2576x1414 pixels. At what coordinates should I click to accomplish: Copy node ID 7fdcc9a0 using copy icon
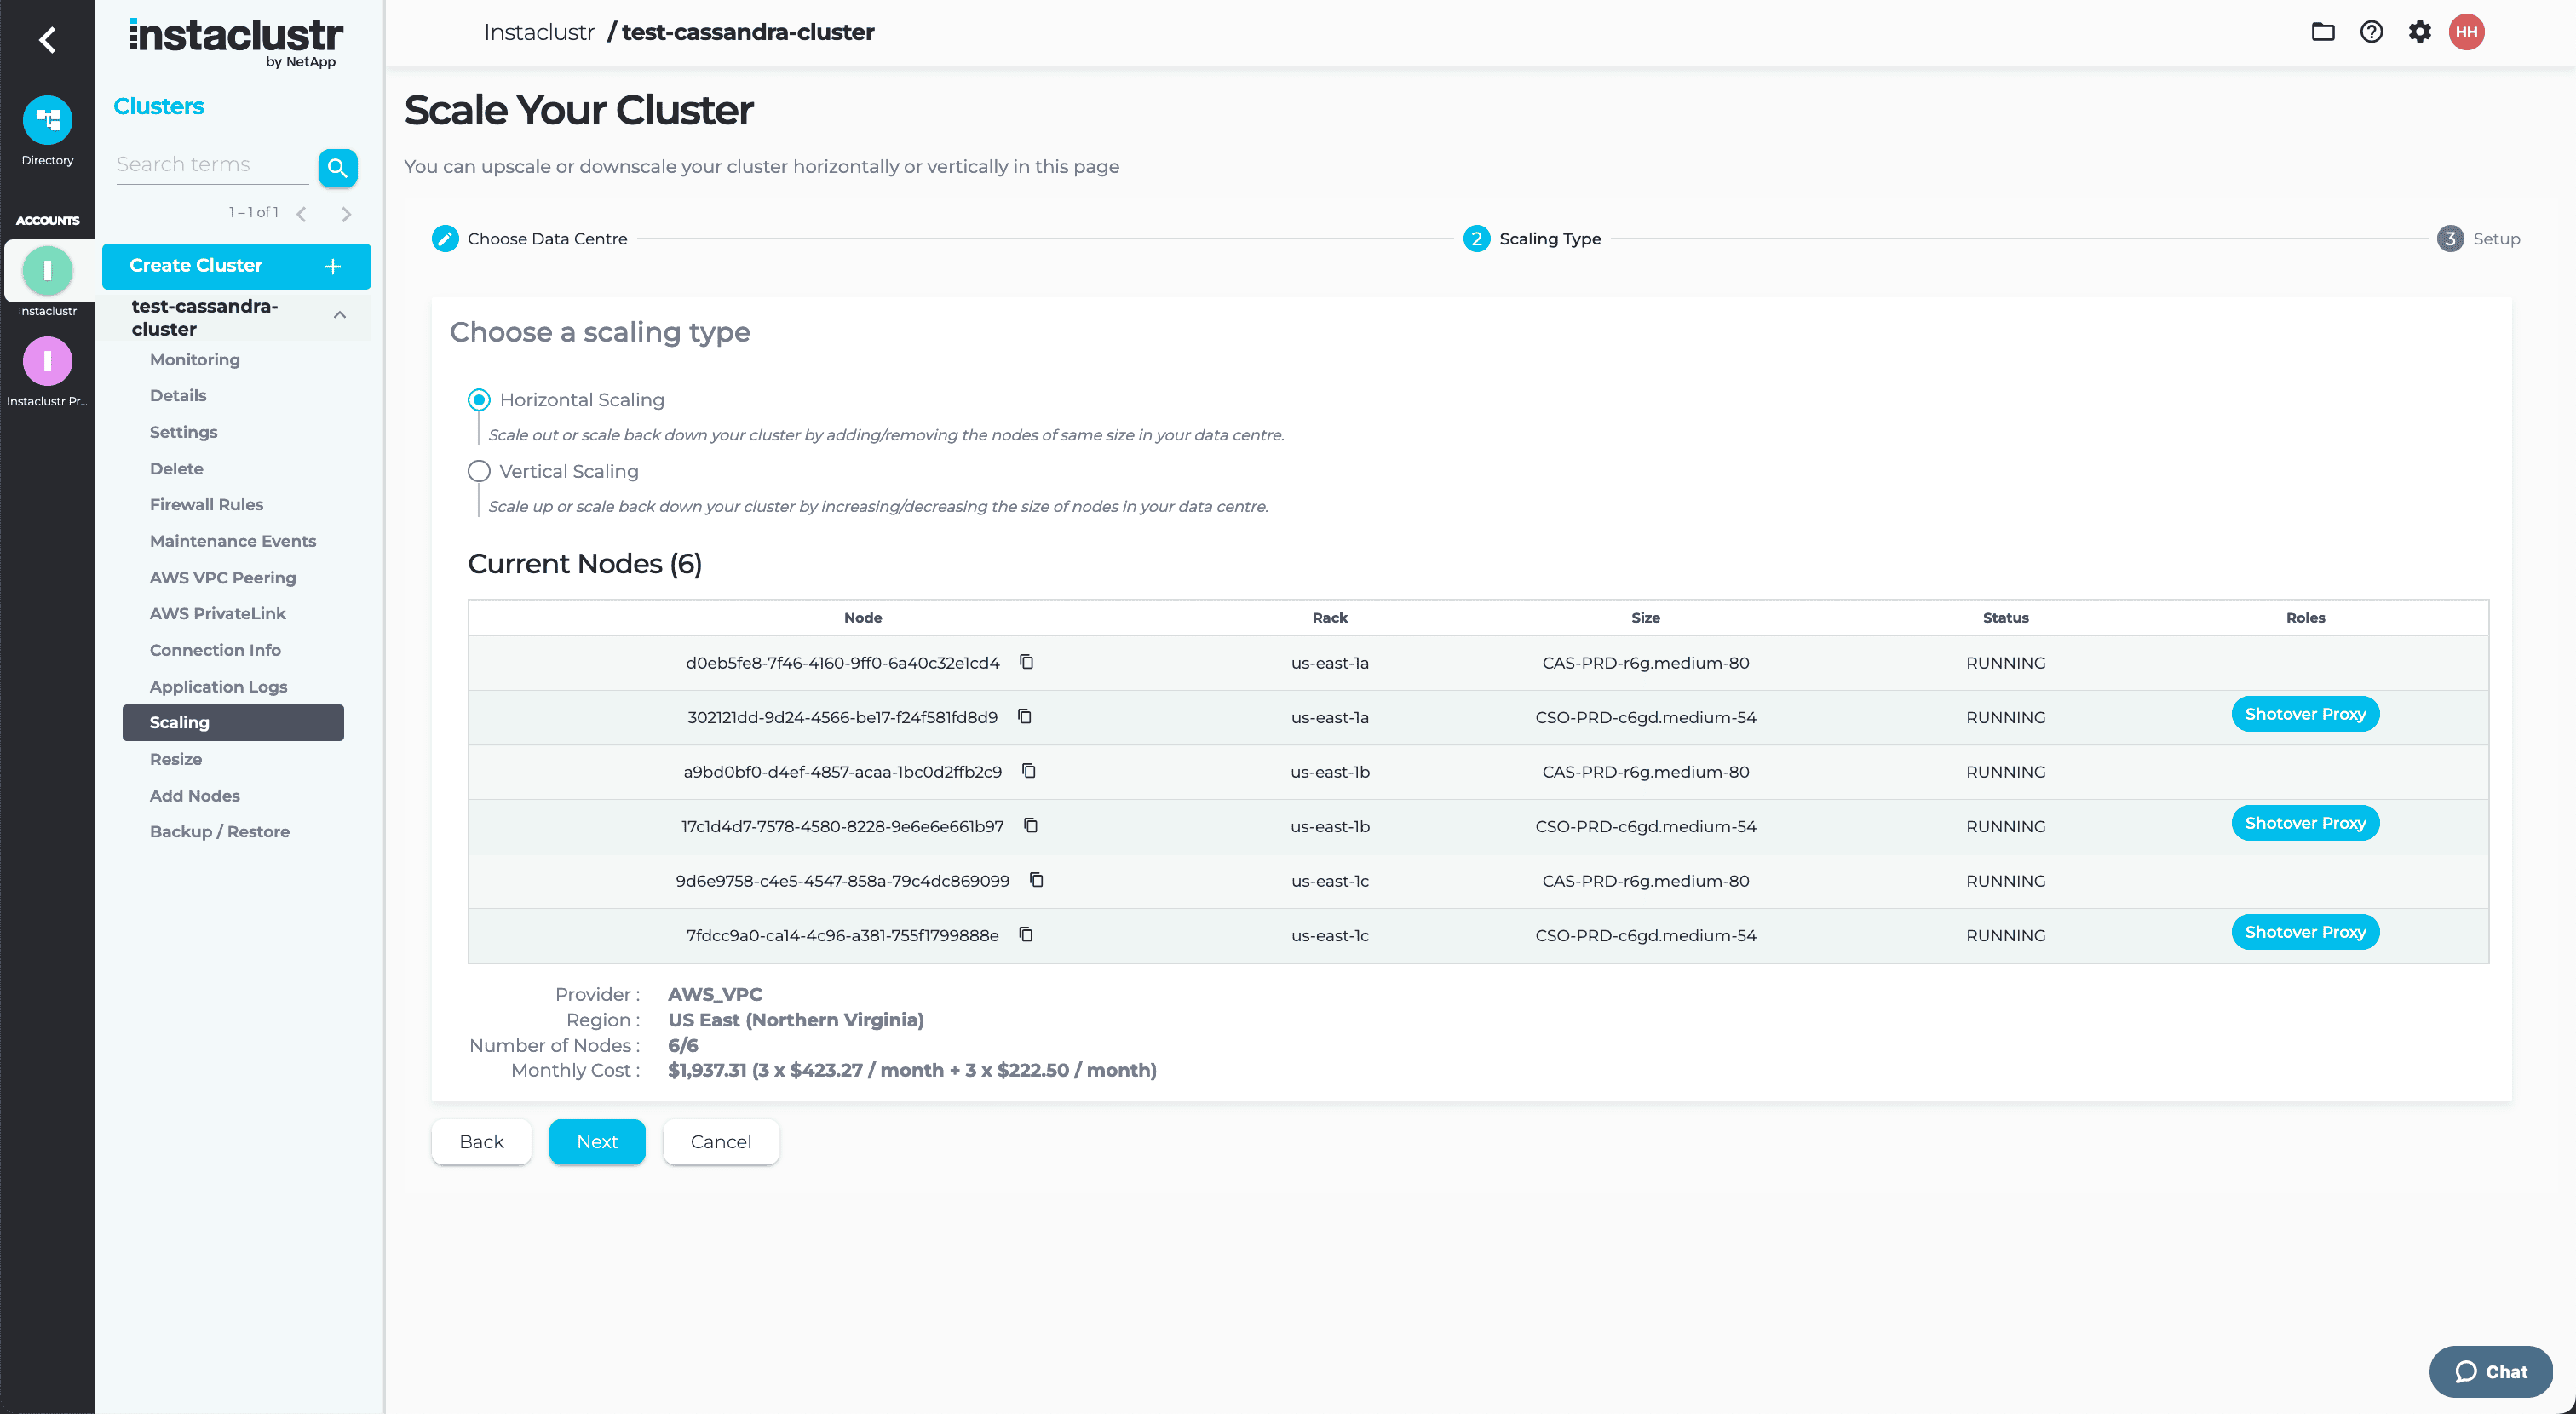(x=1025, y=934)
